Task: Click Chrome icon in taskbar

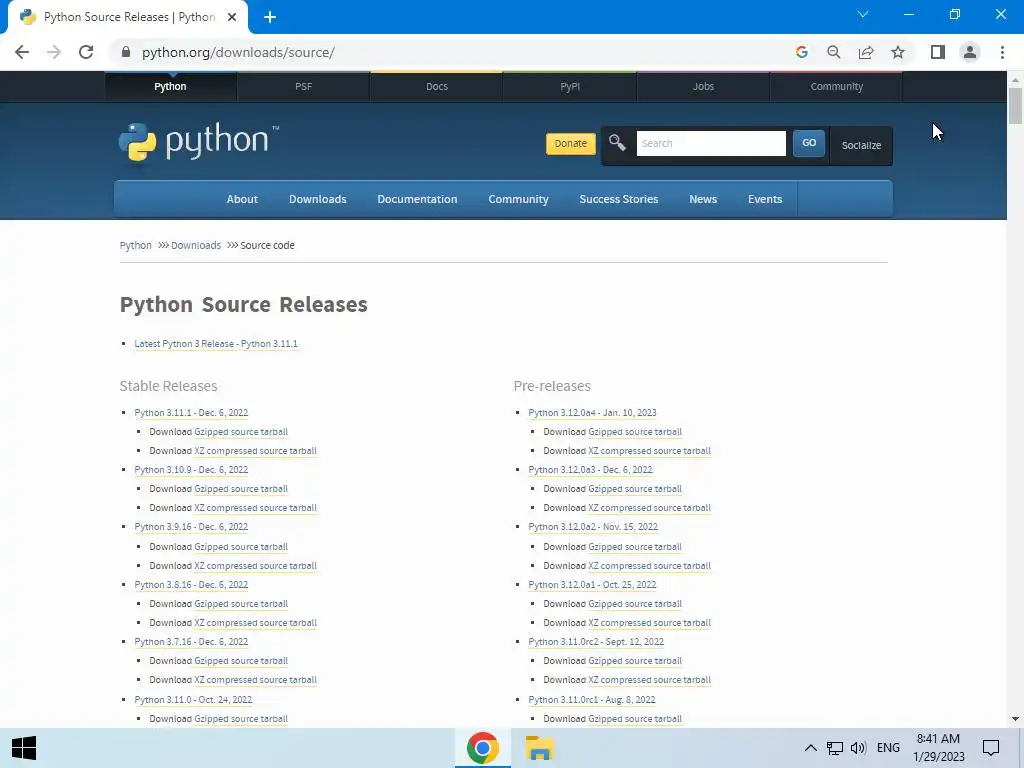Action: [483, 748]
